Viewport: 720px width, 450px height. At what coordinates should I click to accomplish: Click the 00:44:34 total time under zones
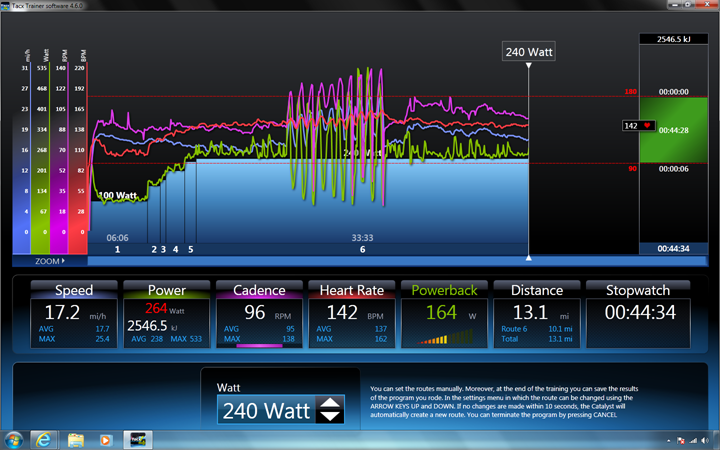click(673, 248)
